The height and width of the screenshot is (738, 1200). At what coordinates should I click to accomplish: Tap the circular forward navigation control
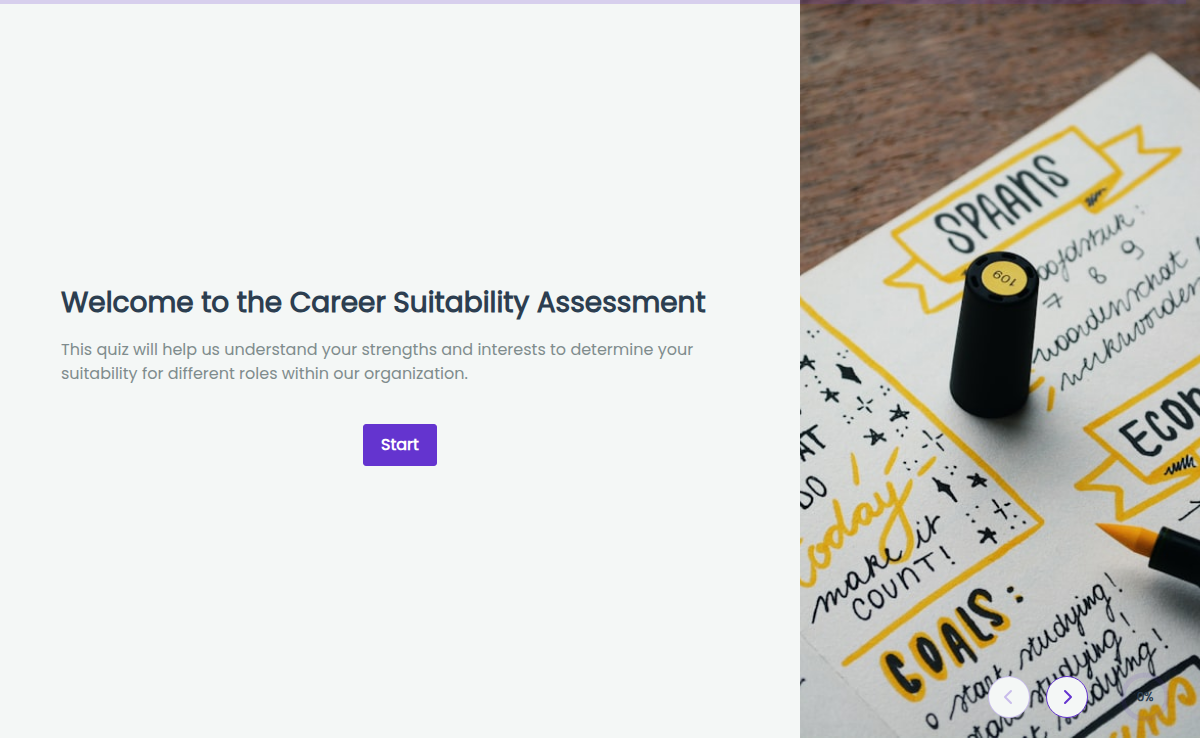pyautogui.click(x=1067, y=697)
